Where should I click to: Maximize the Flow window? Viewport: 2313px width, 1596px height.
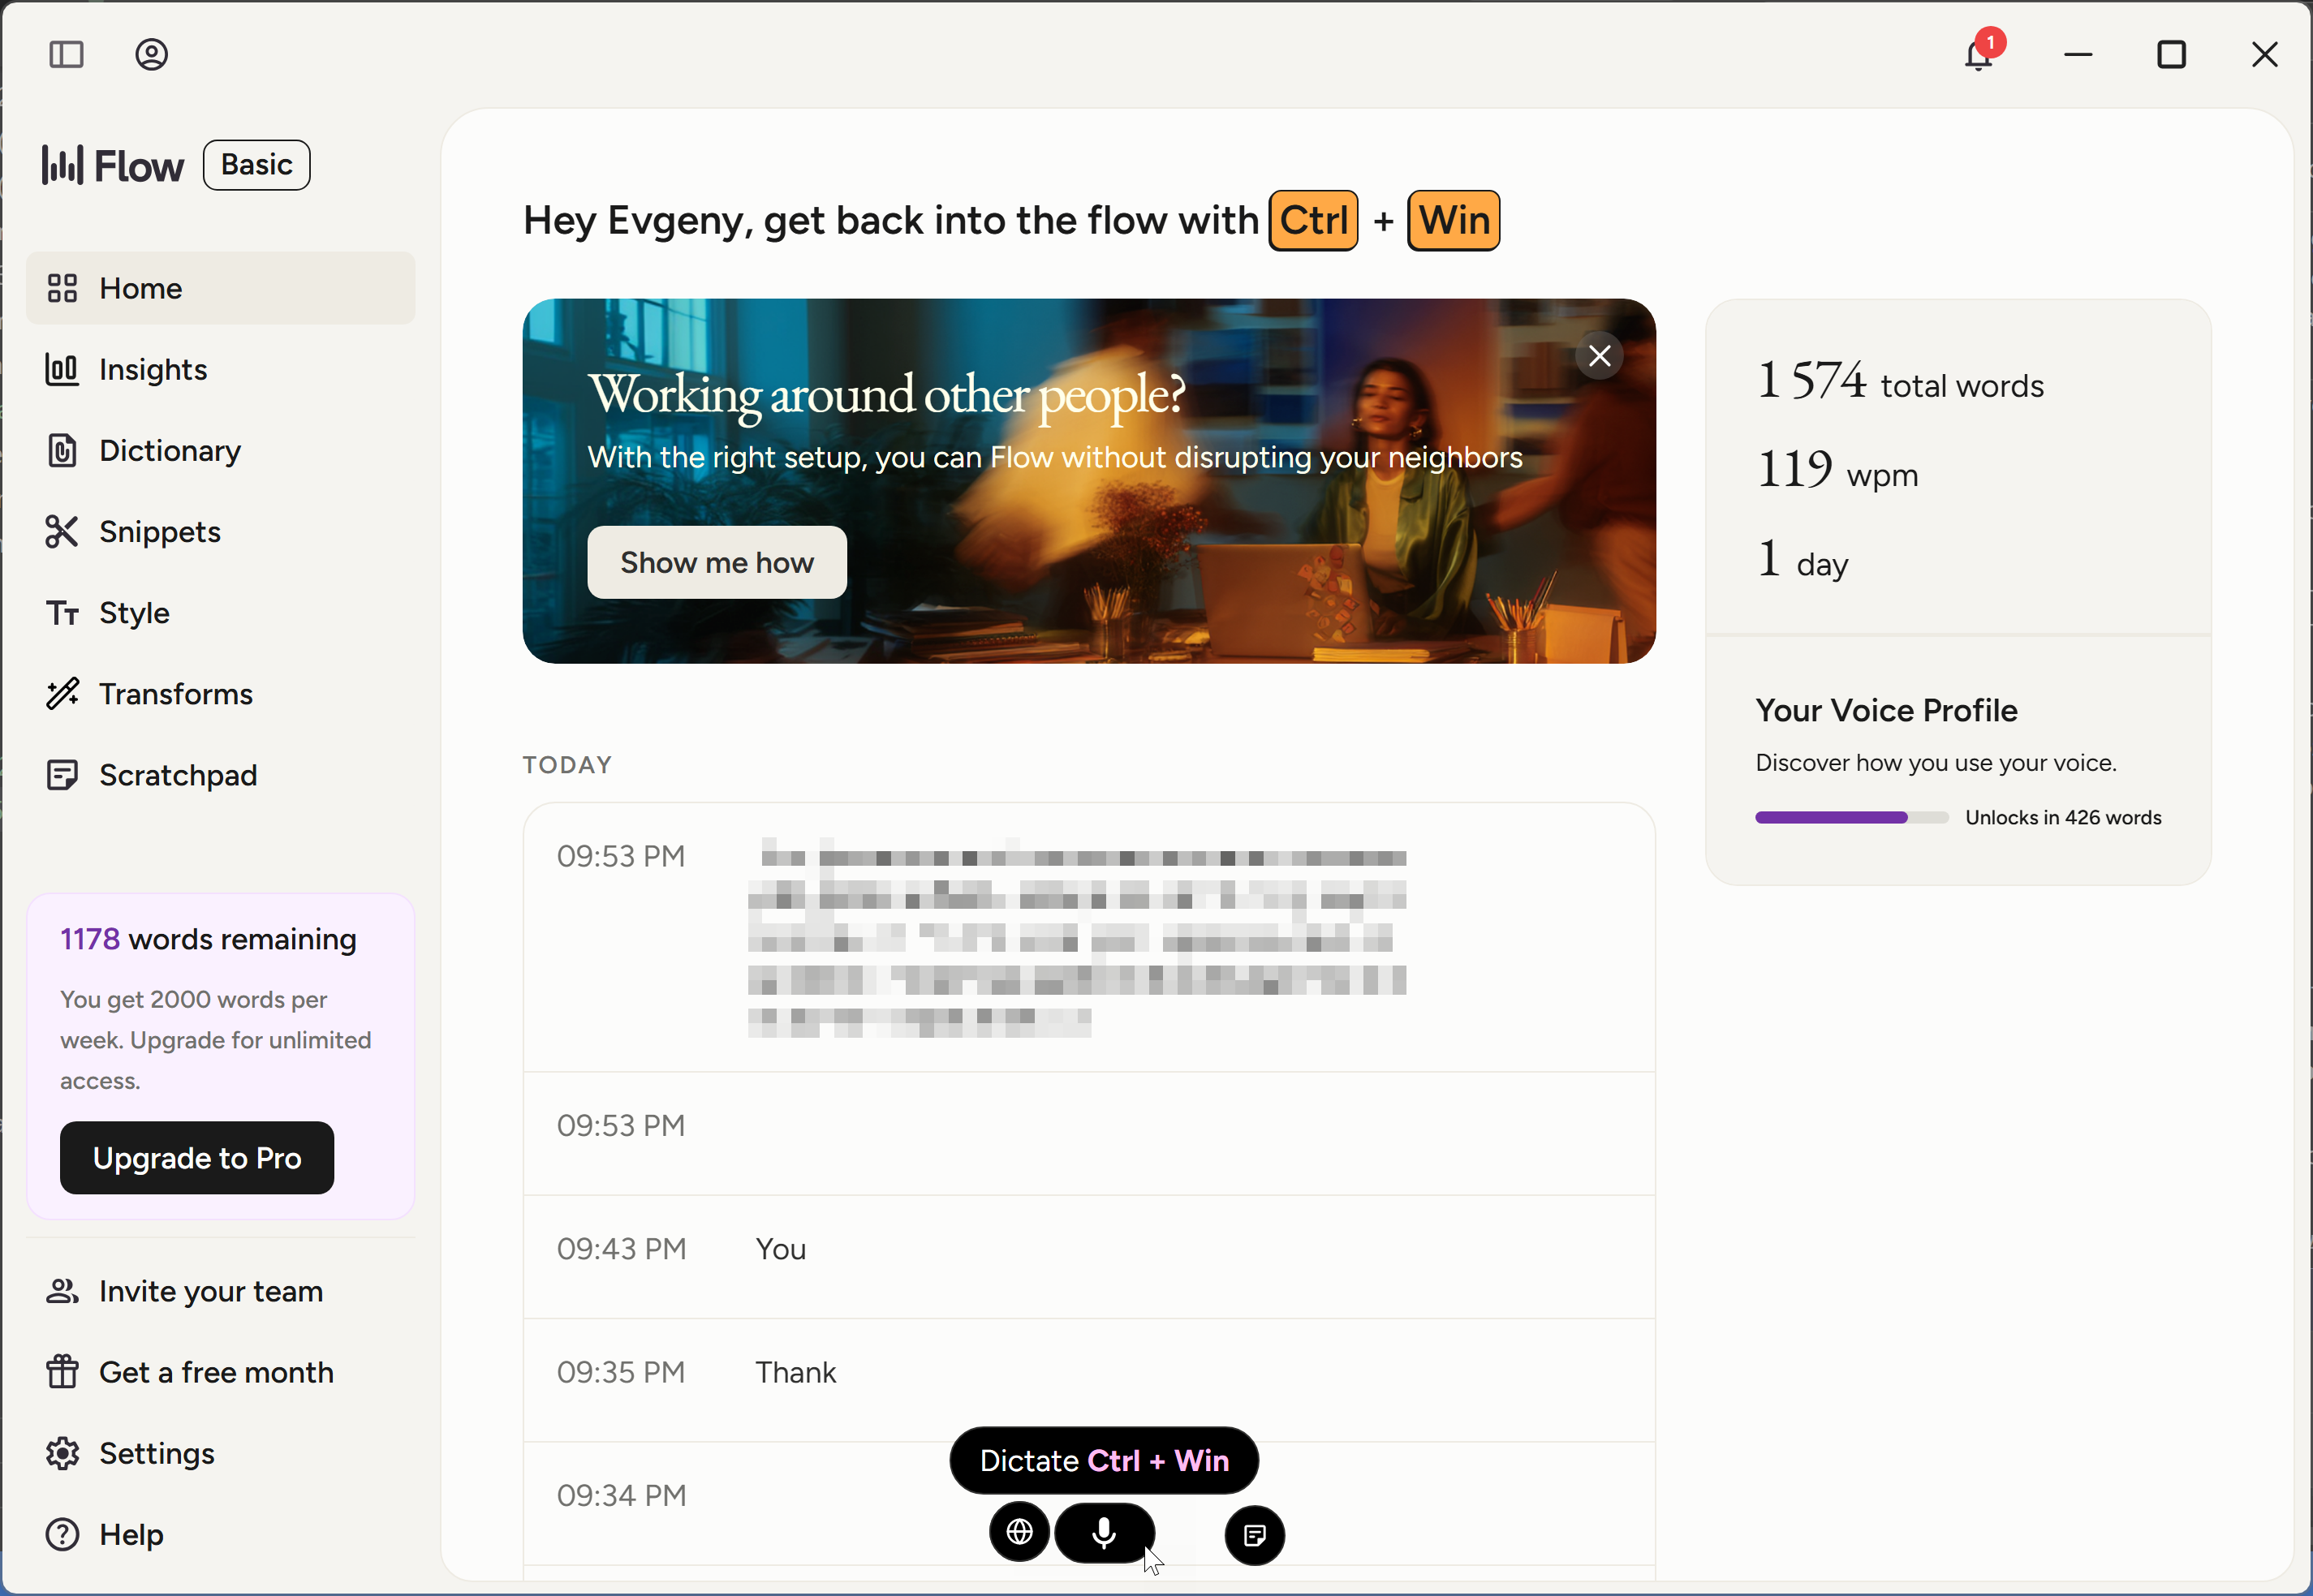2171,54
